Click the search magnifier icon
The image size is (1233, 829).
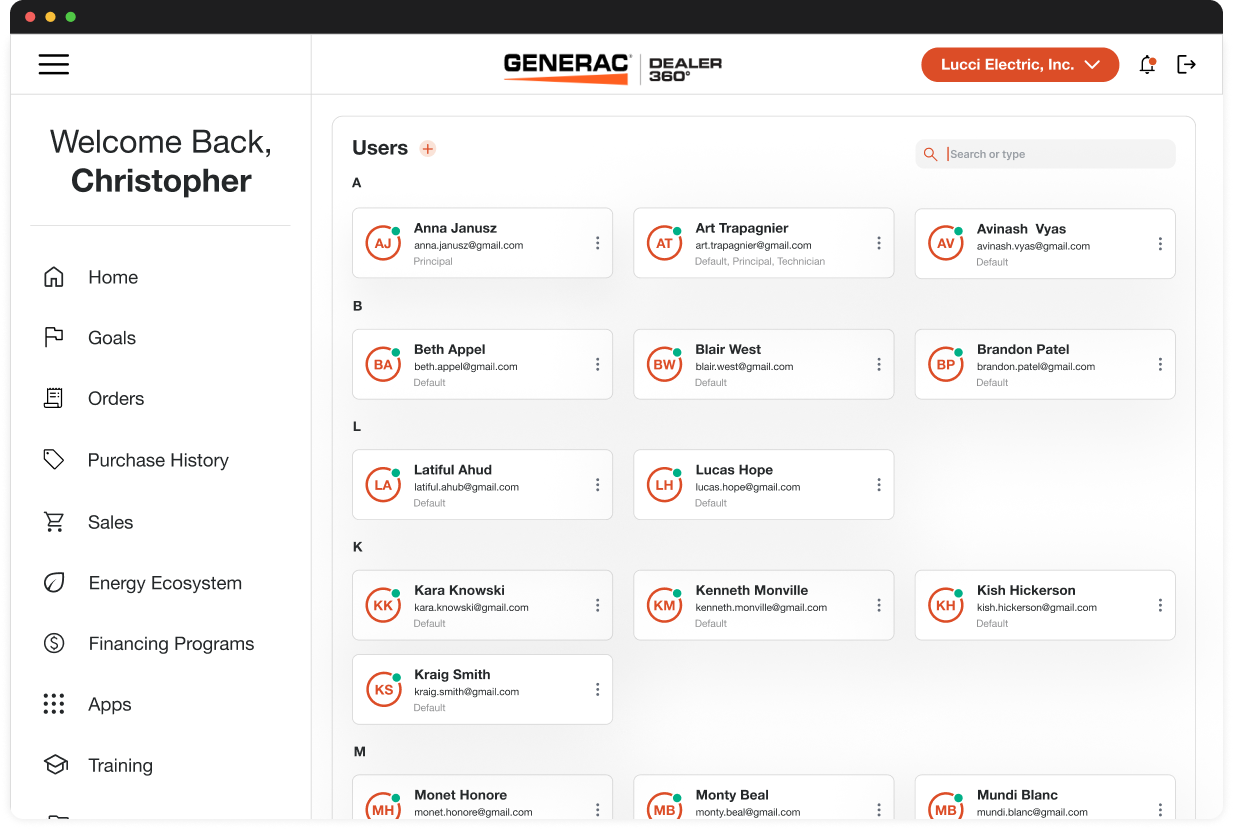[931, 154]
